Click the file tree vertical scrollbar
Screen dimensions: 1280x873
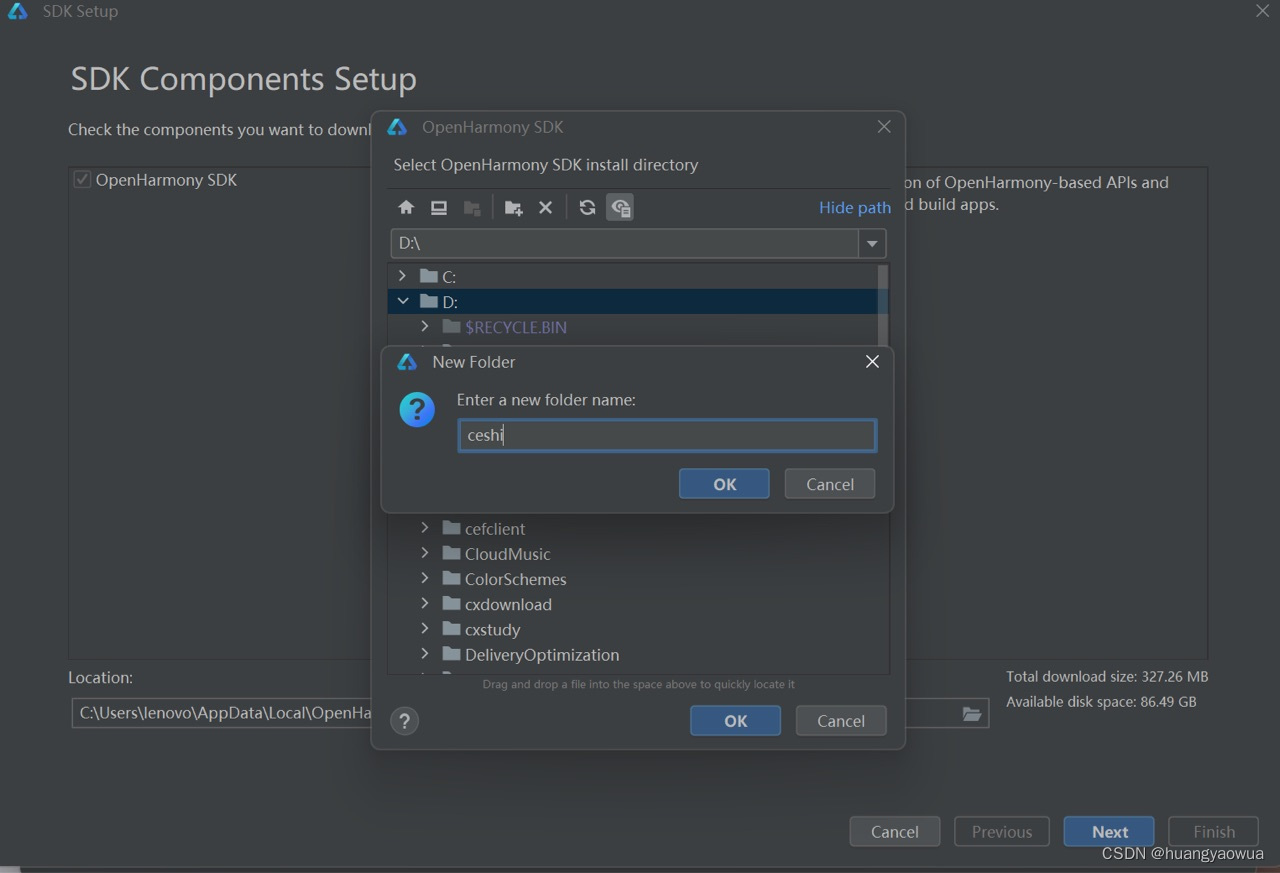pyautogui.click(x=882, y=305)
